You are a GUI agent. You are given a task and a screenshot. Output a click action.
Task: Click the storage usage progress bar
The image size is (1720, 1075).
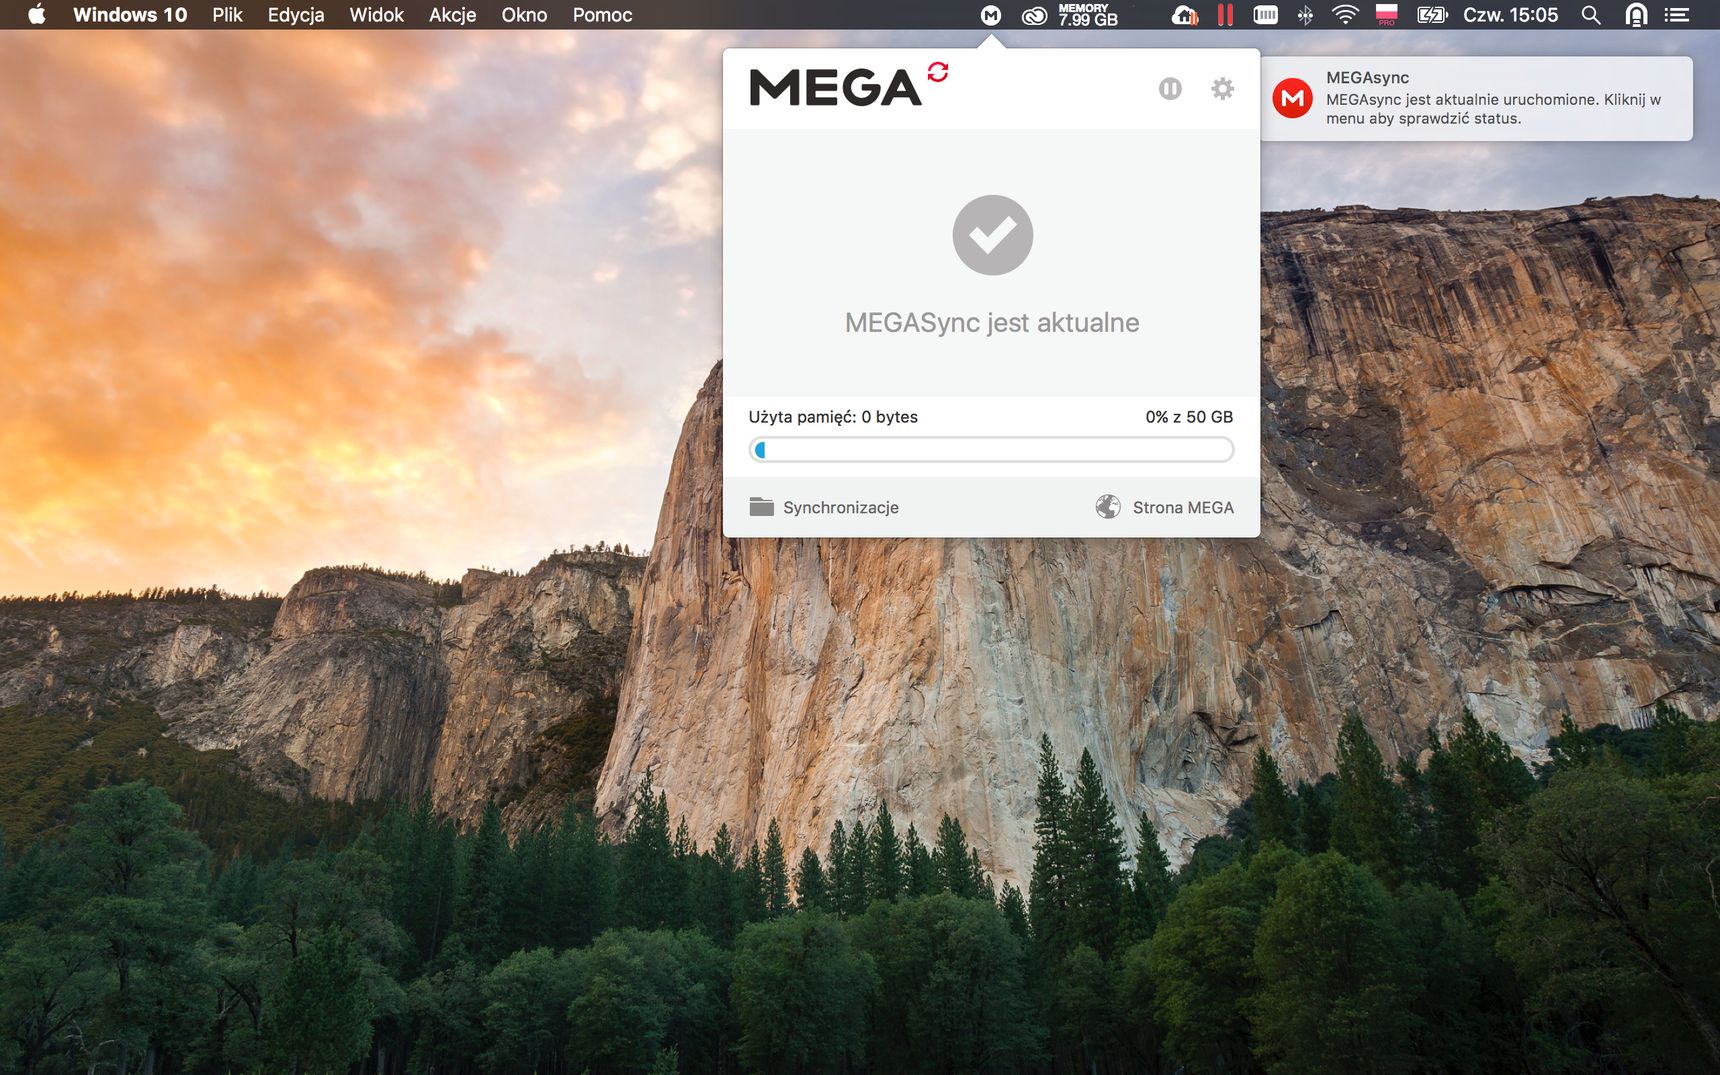tap(991, 450)
